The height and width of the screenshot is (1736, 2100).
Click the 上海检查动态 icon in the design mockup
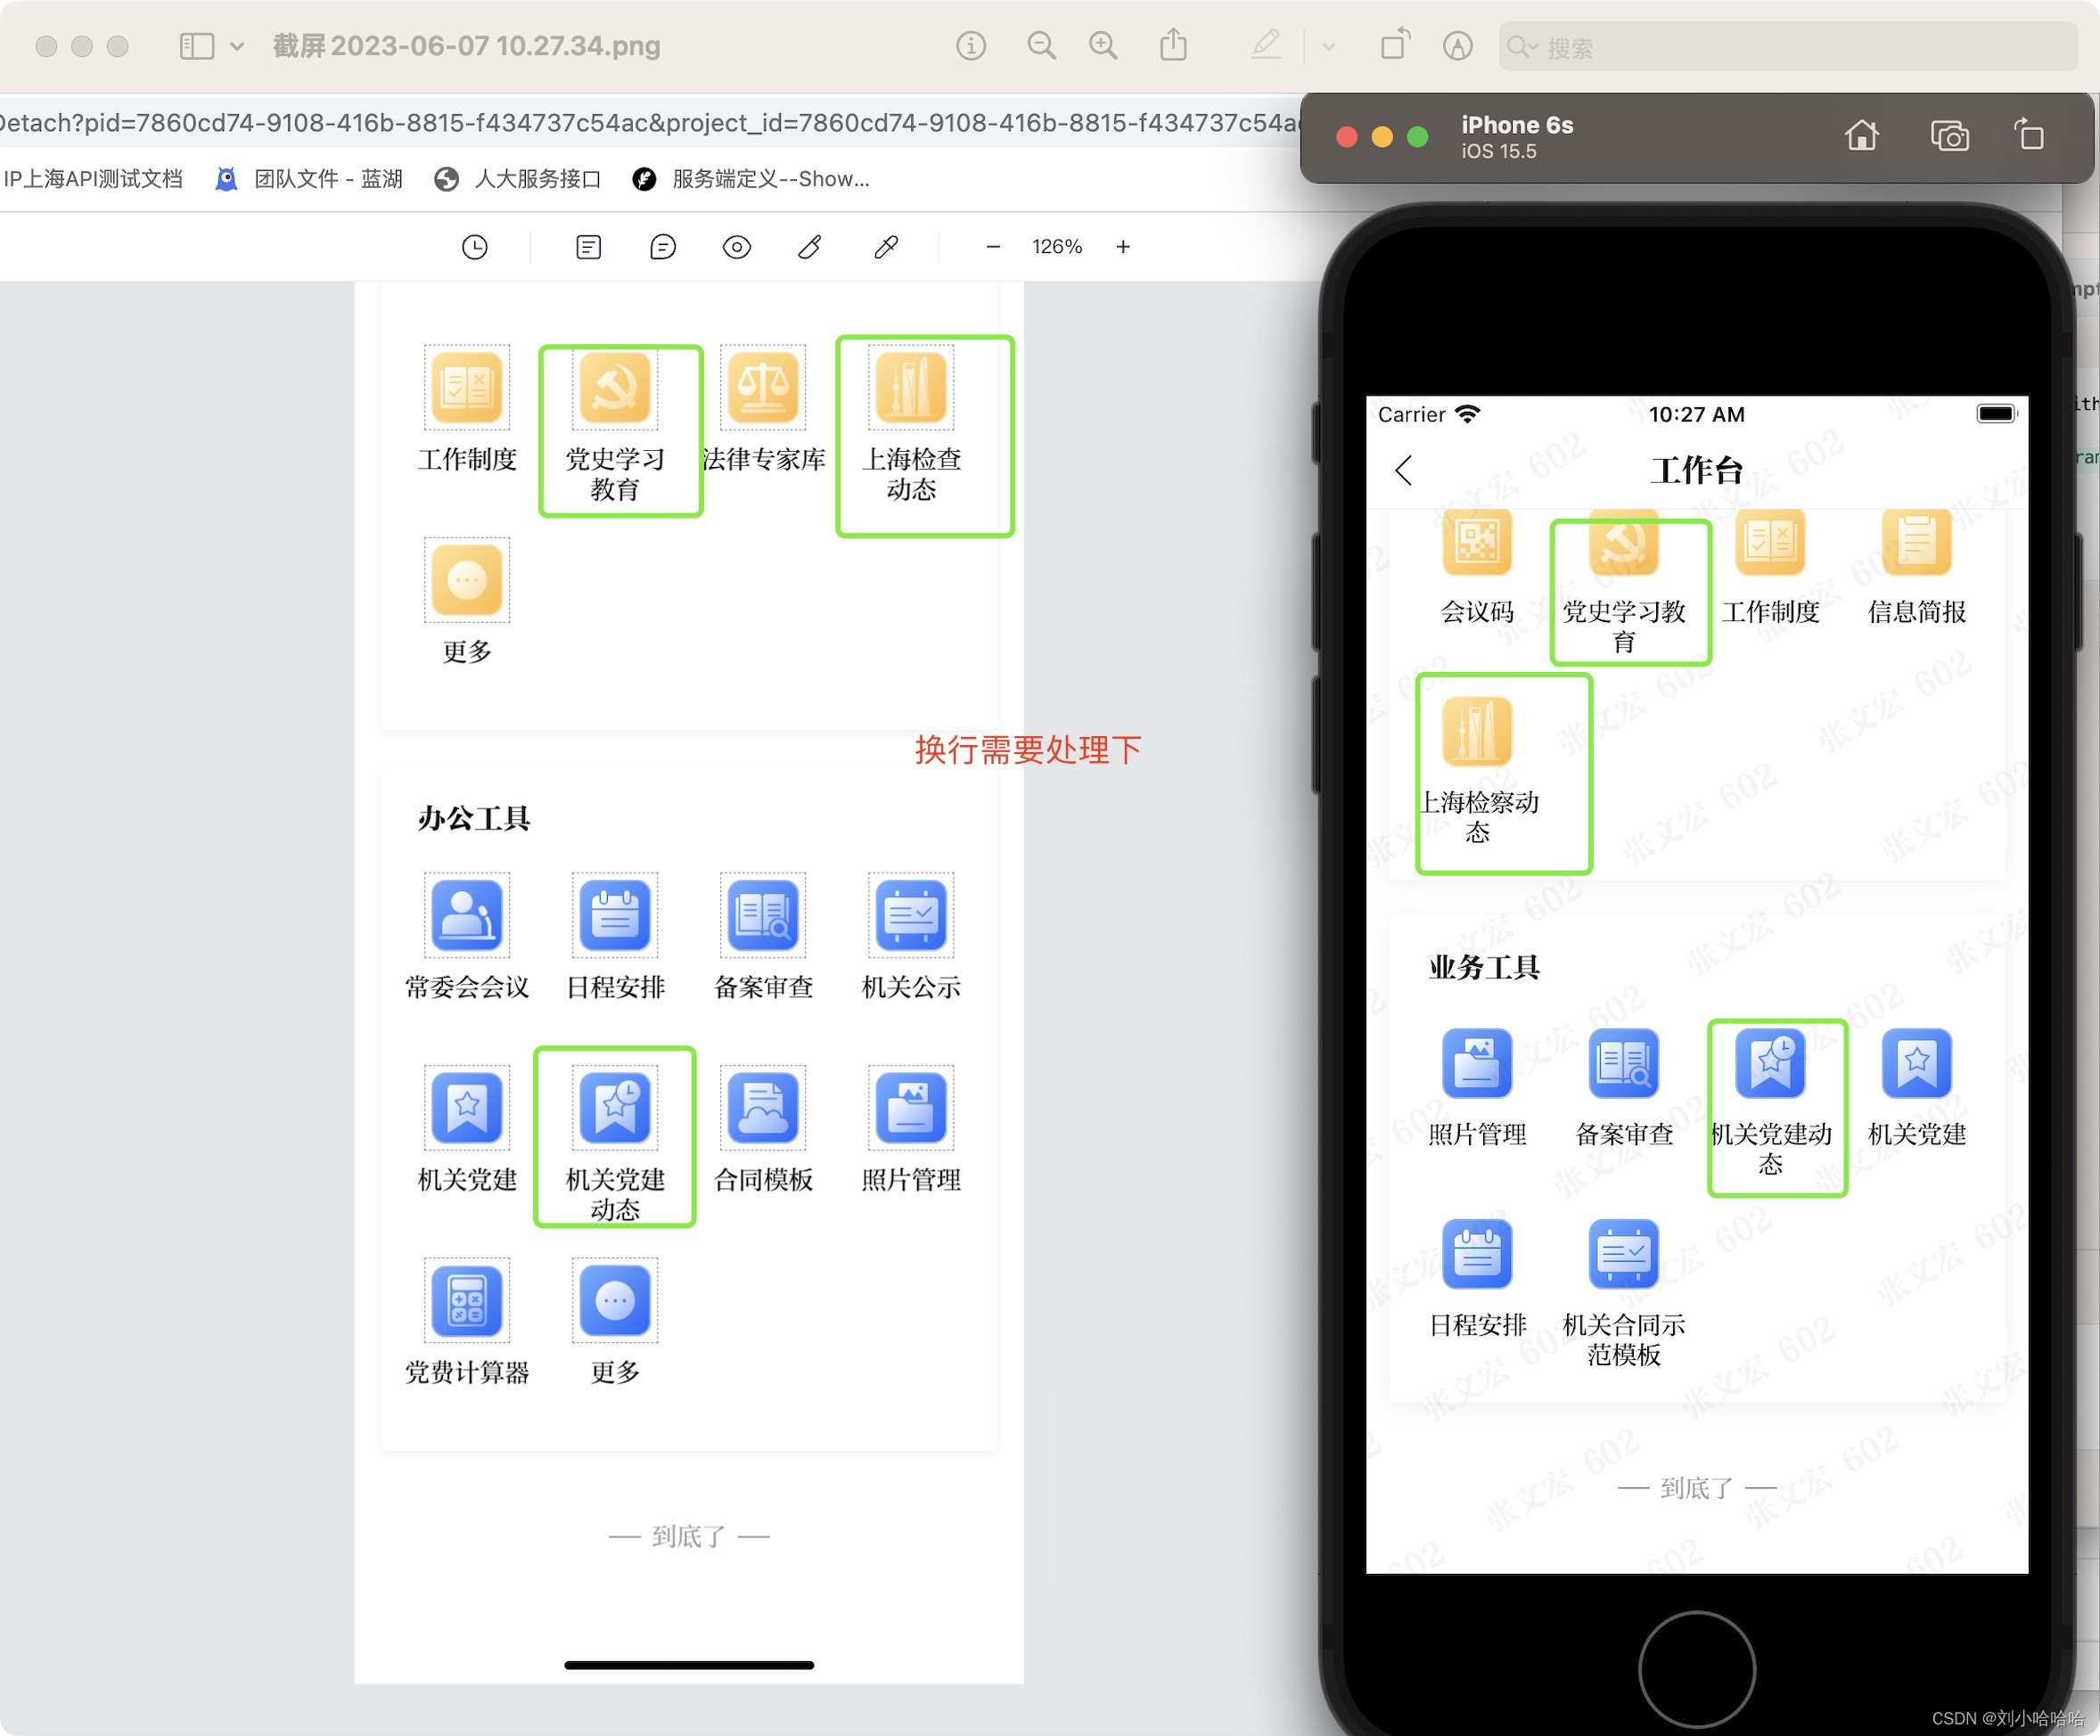click(911, 387)
